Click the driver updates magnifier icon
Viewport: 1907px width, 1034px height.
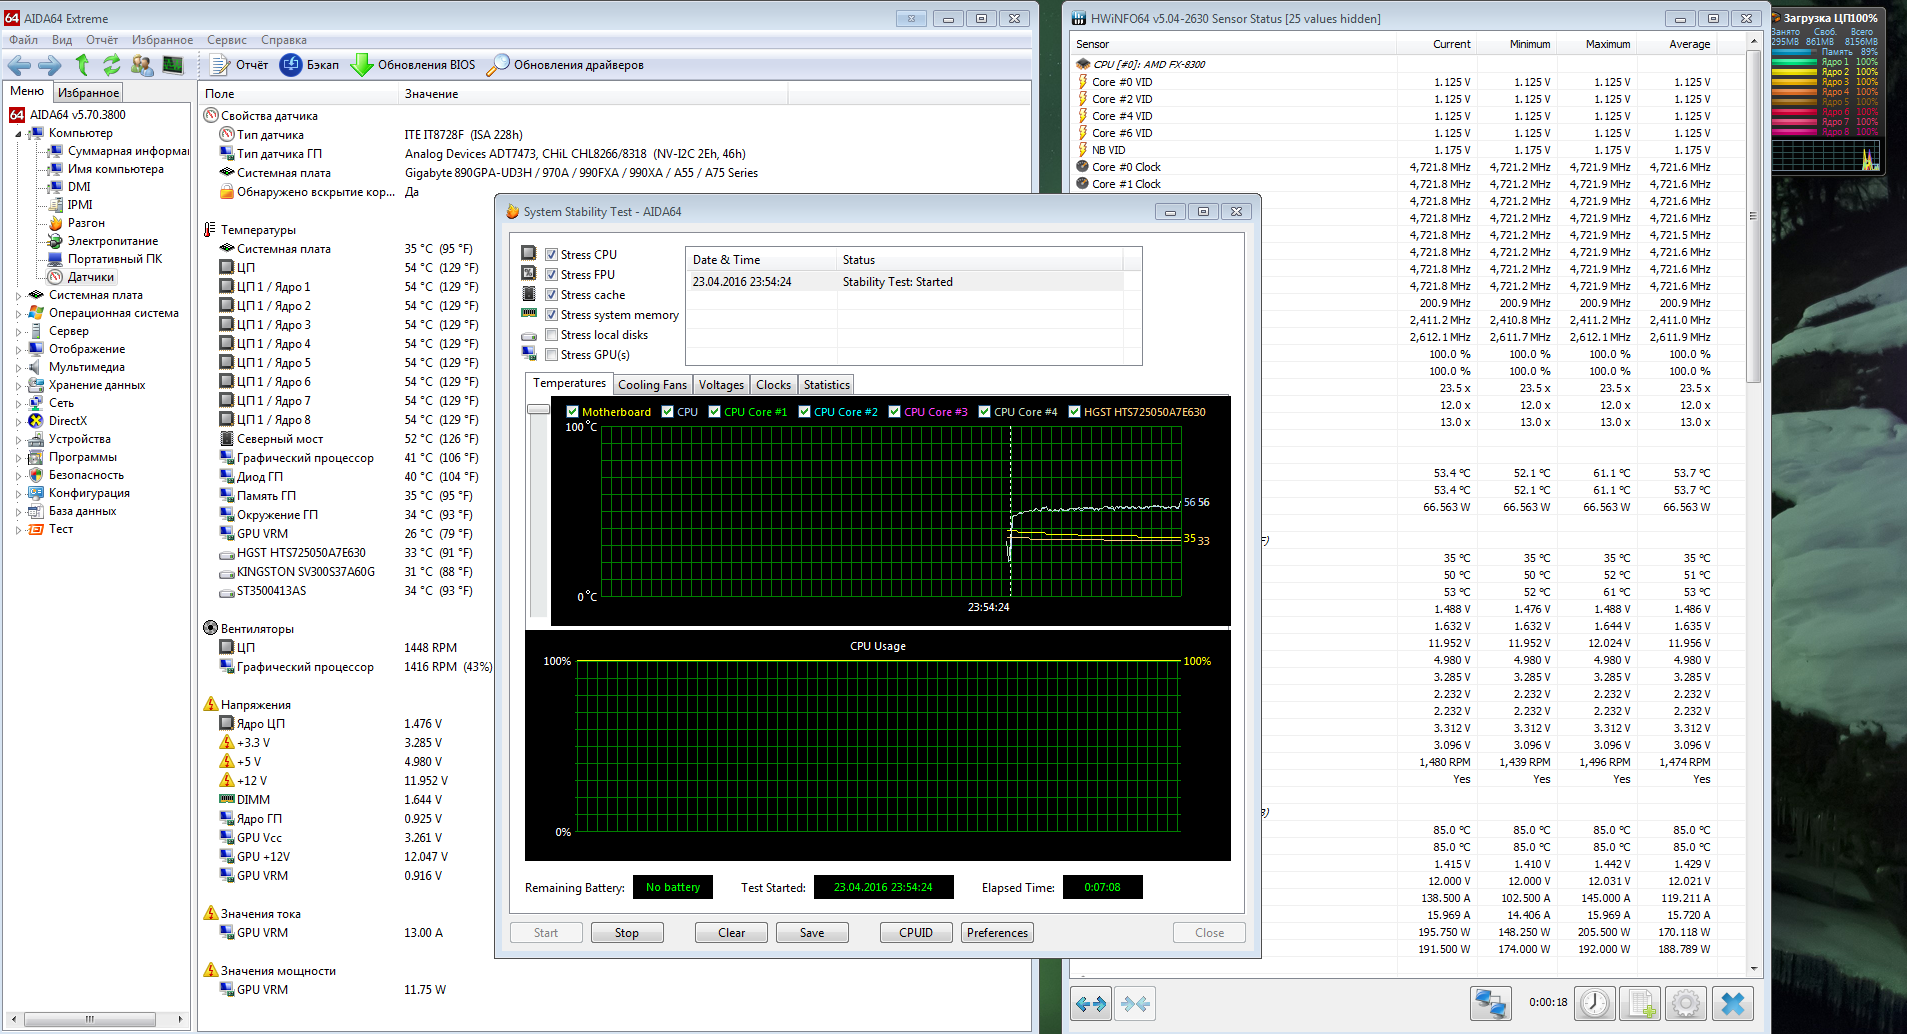[497, 65]
